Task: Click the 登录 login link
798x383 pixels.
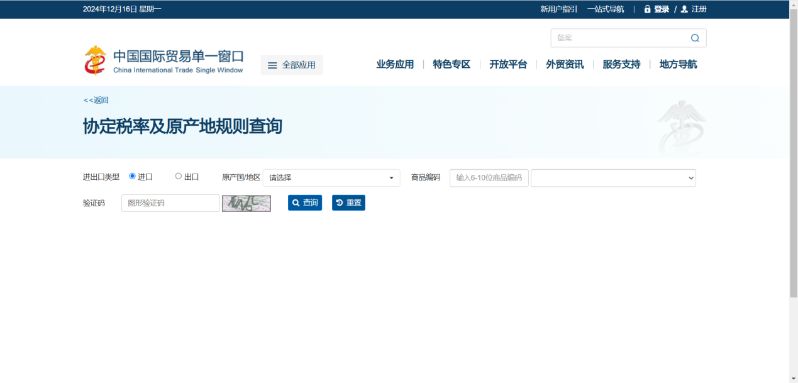Action: click(x=662, y=9)
